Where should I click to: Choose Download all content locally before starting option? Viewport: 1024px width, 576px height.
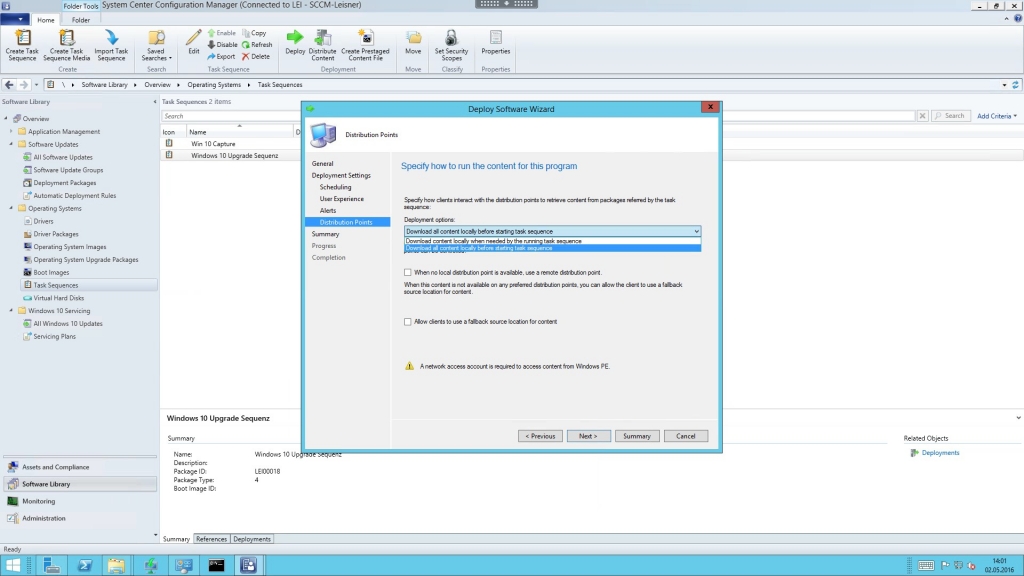[552, 248]
